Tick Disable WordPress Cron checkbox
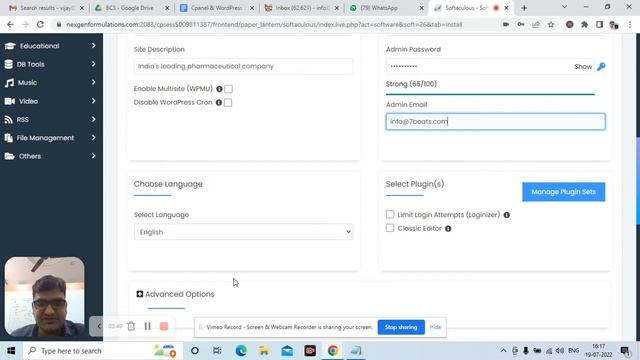 (x=228, y=102)
